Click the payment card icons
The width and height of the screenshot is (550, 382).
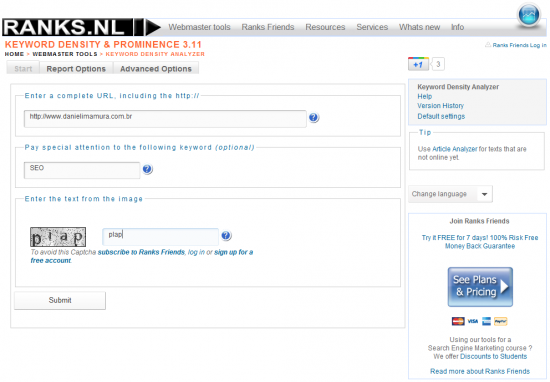pyautogui.click(x=479, y=321)
